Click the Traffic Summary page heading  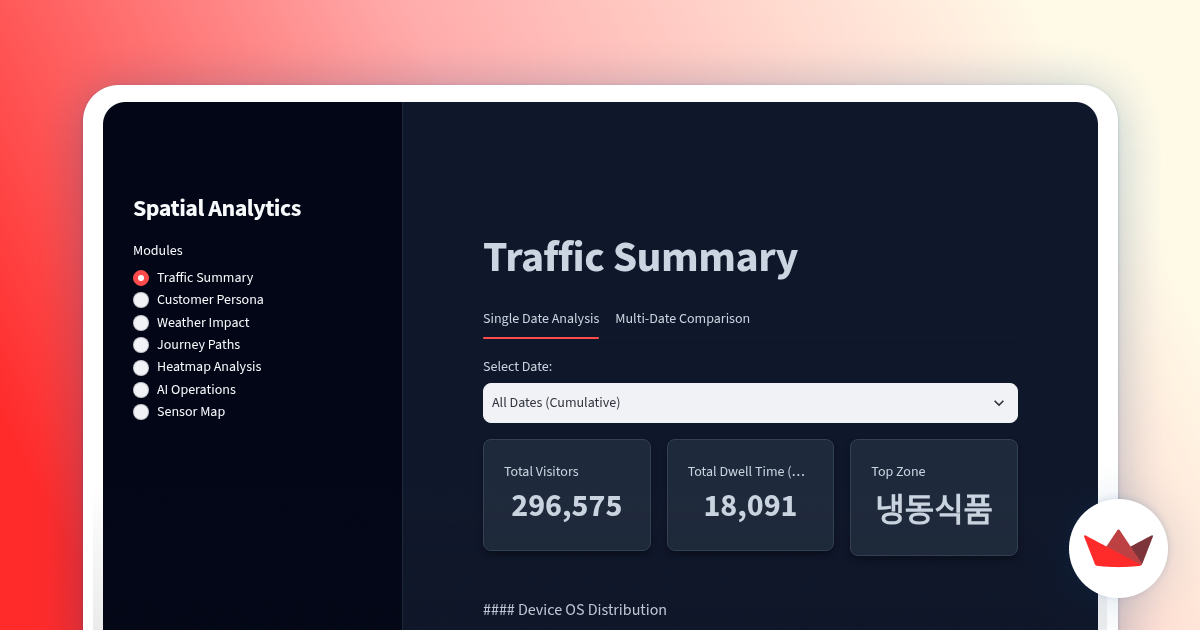641,257
